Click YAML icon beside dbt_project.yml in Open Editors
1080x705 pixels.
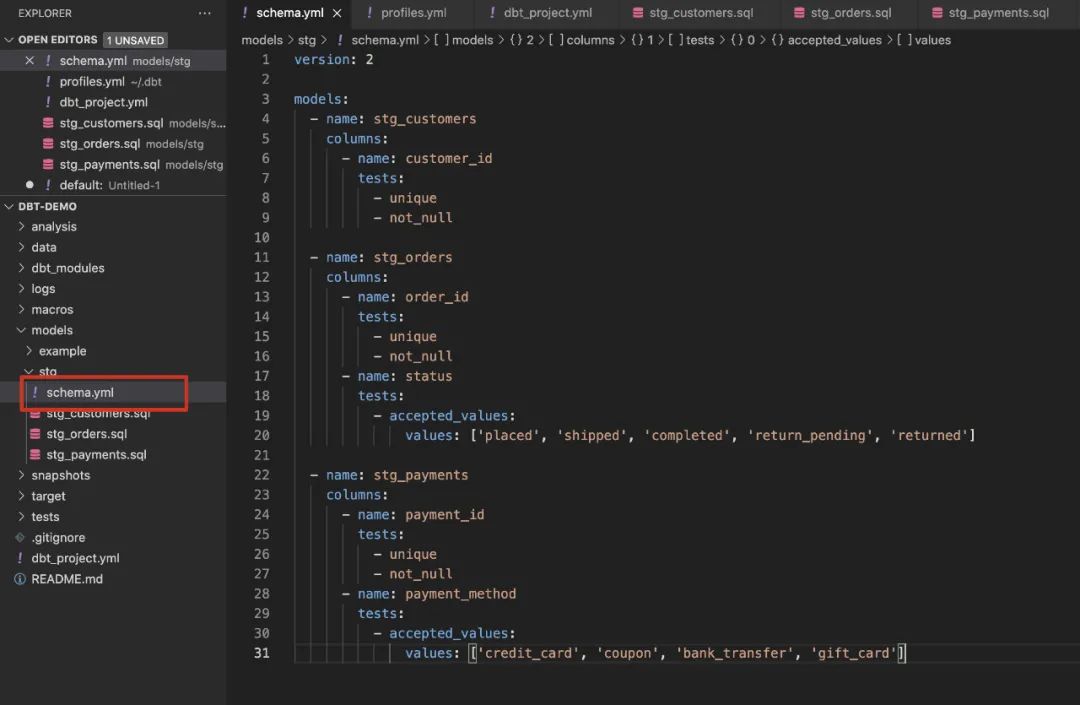(x=48, y=102)
